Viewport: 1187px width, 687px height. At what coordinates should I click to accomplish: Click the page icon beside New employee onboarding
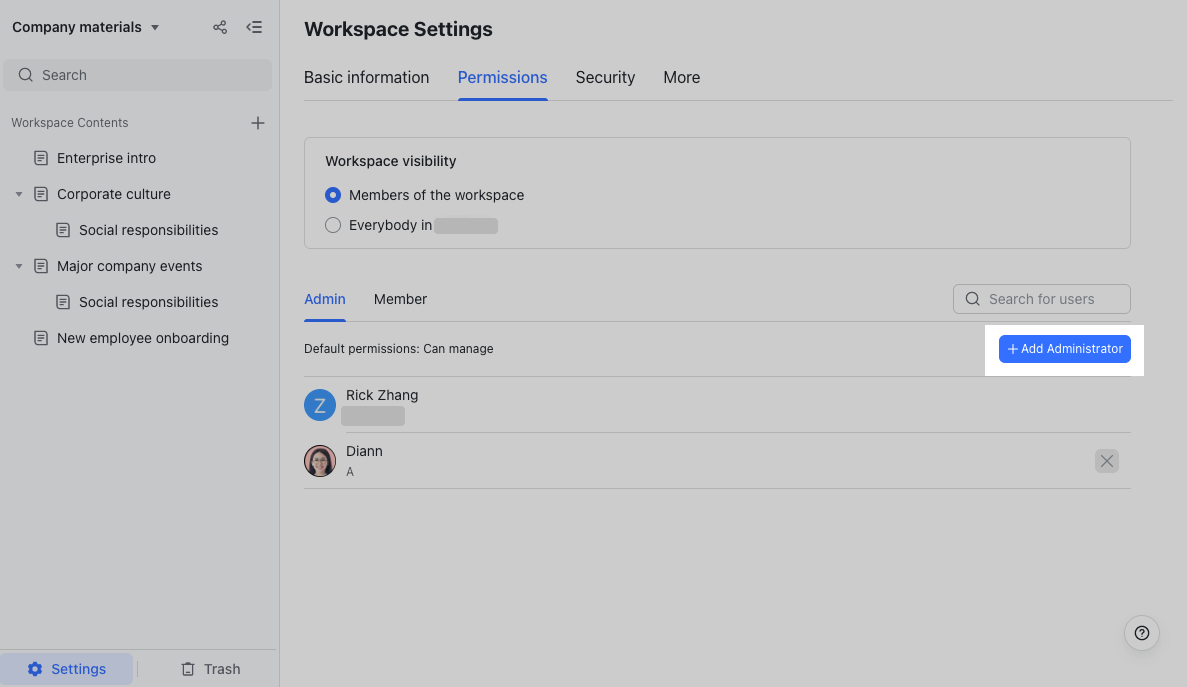(40, 338)
